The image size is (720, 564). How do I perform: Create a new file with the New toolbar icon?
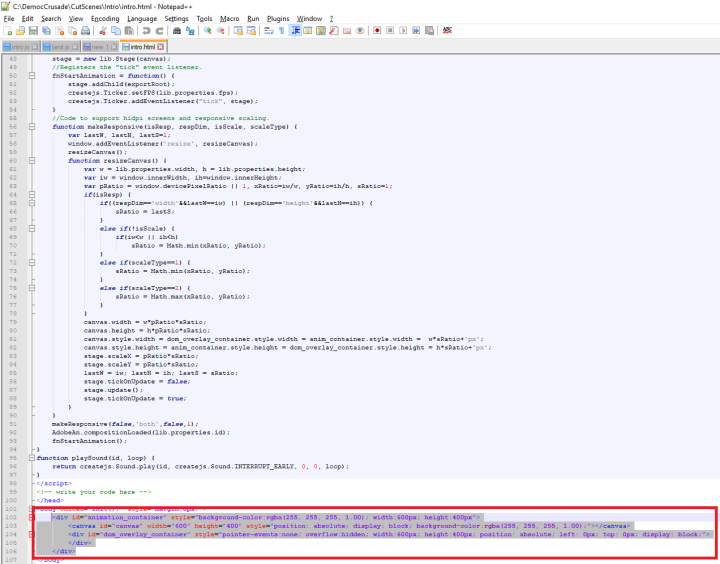(8, 31)
